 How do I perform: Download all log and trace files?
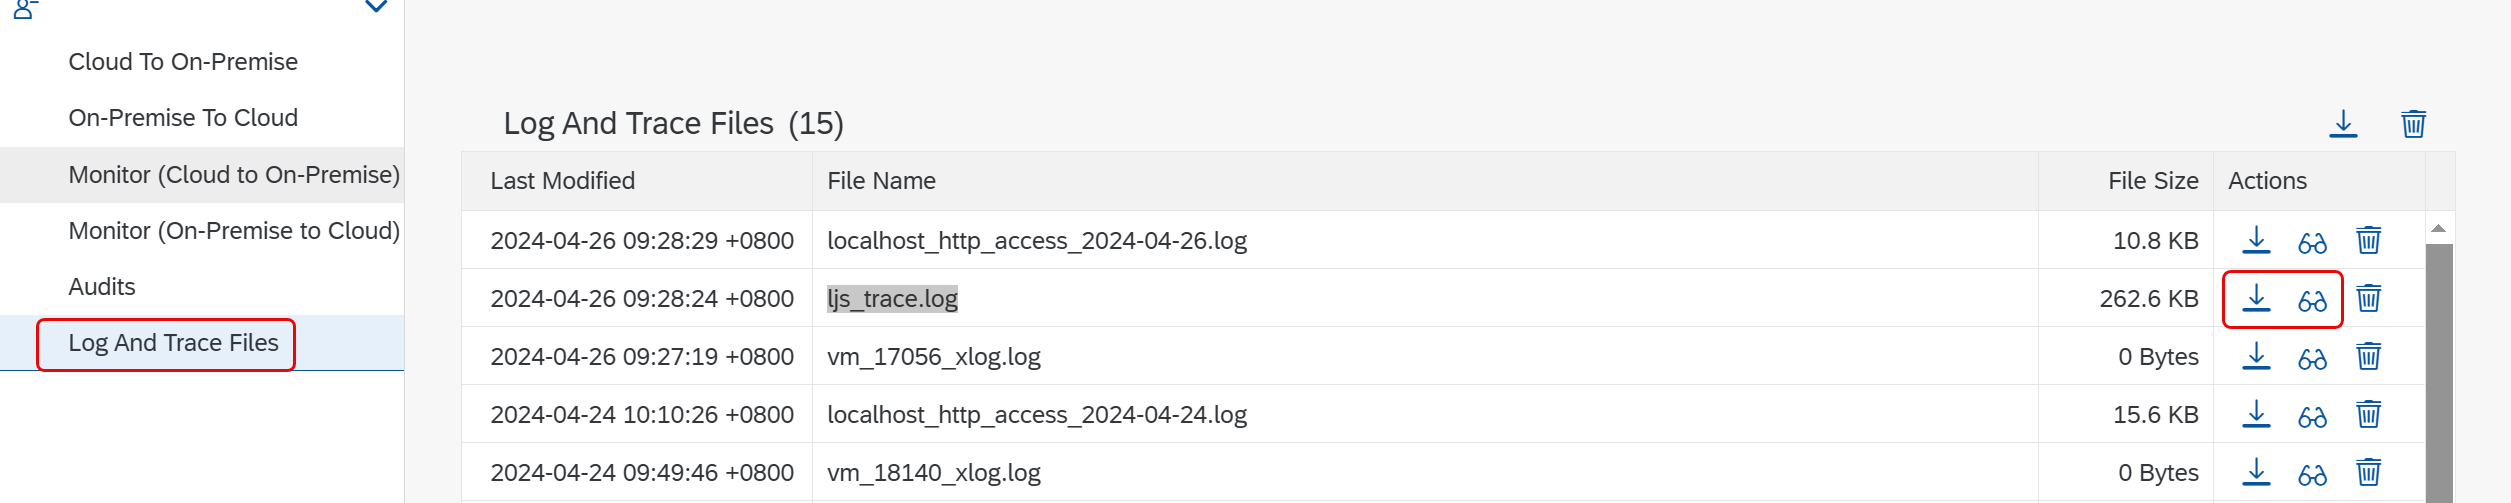(2343, 124)
